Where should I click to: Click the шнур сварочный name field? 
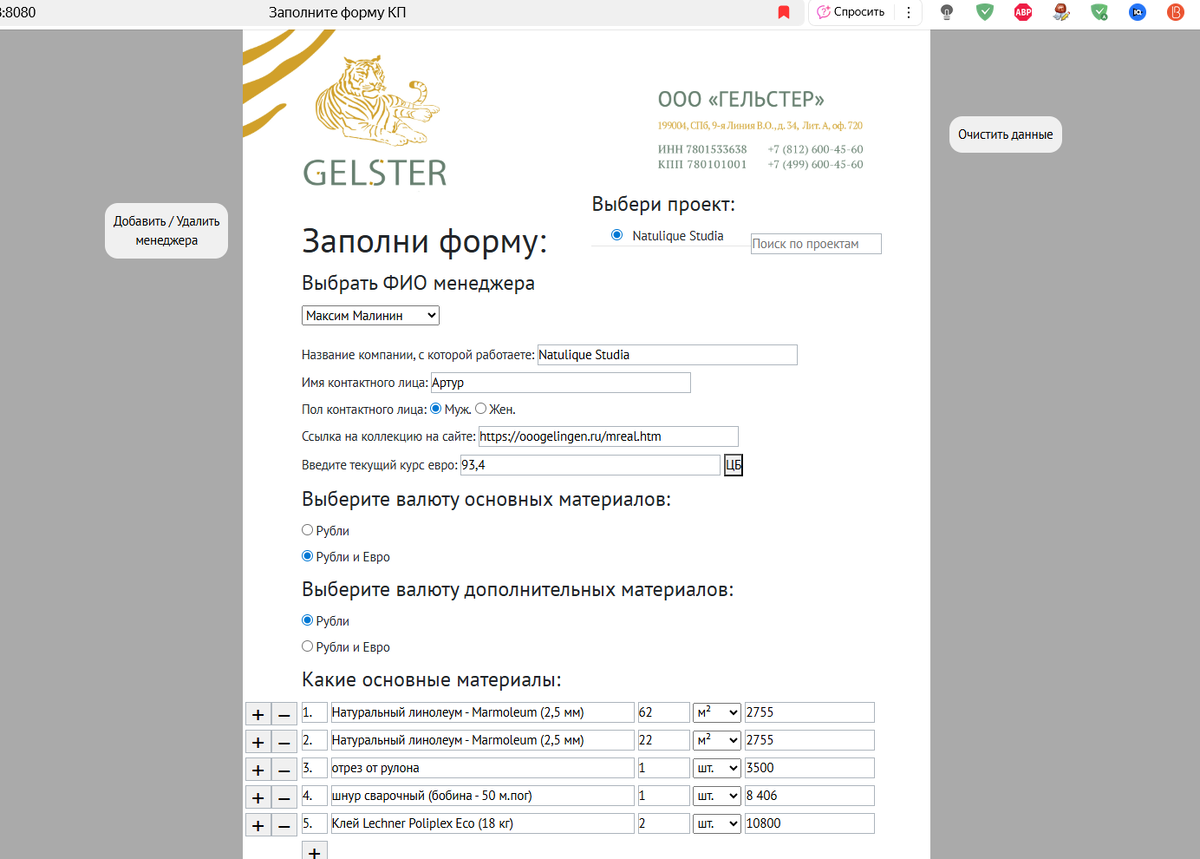click(482, 796)
